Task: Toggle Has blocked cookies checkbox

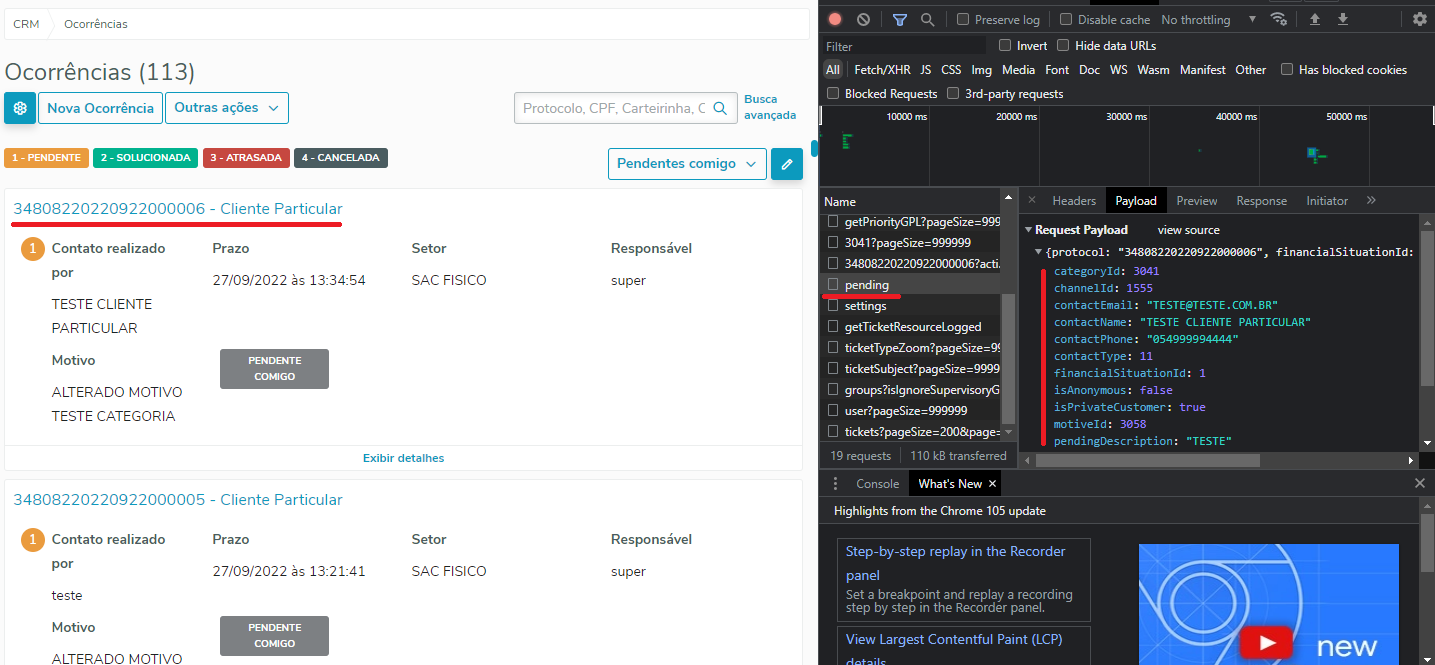Action: [x=1287, y=69]
